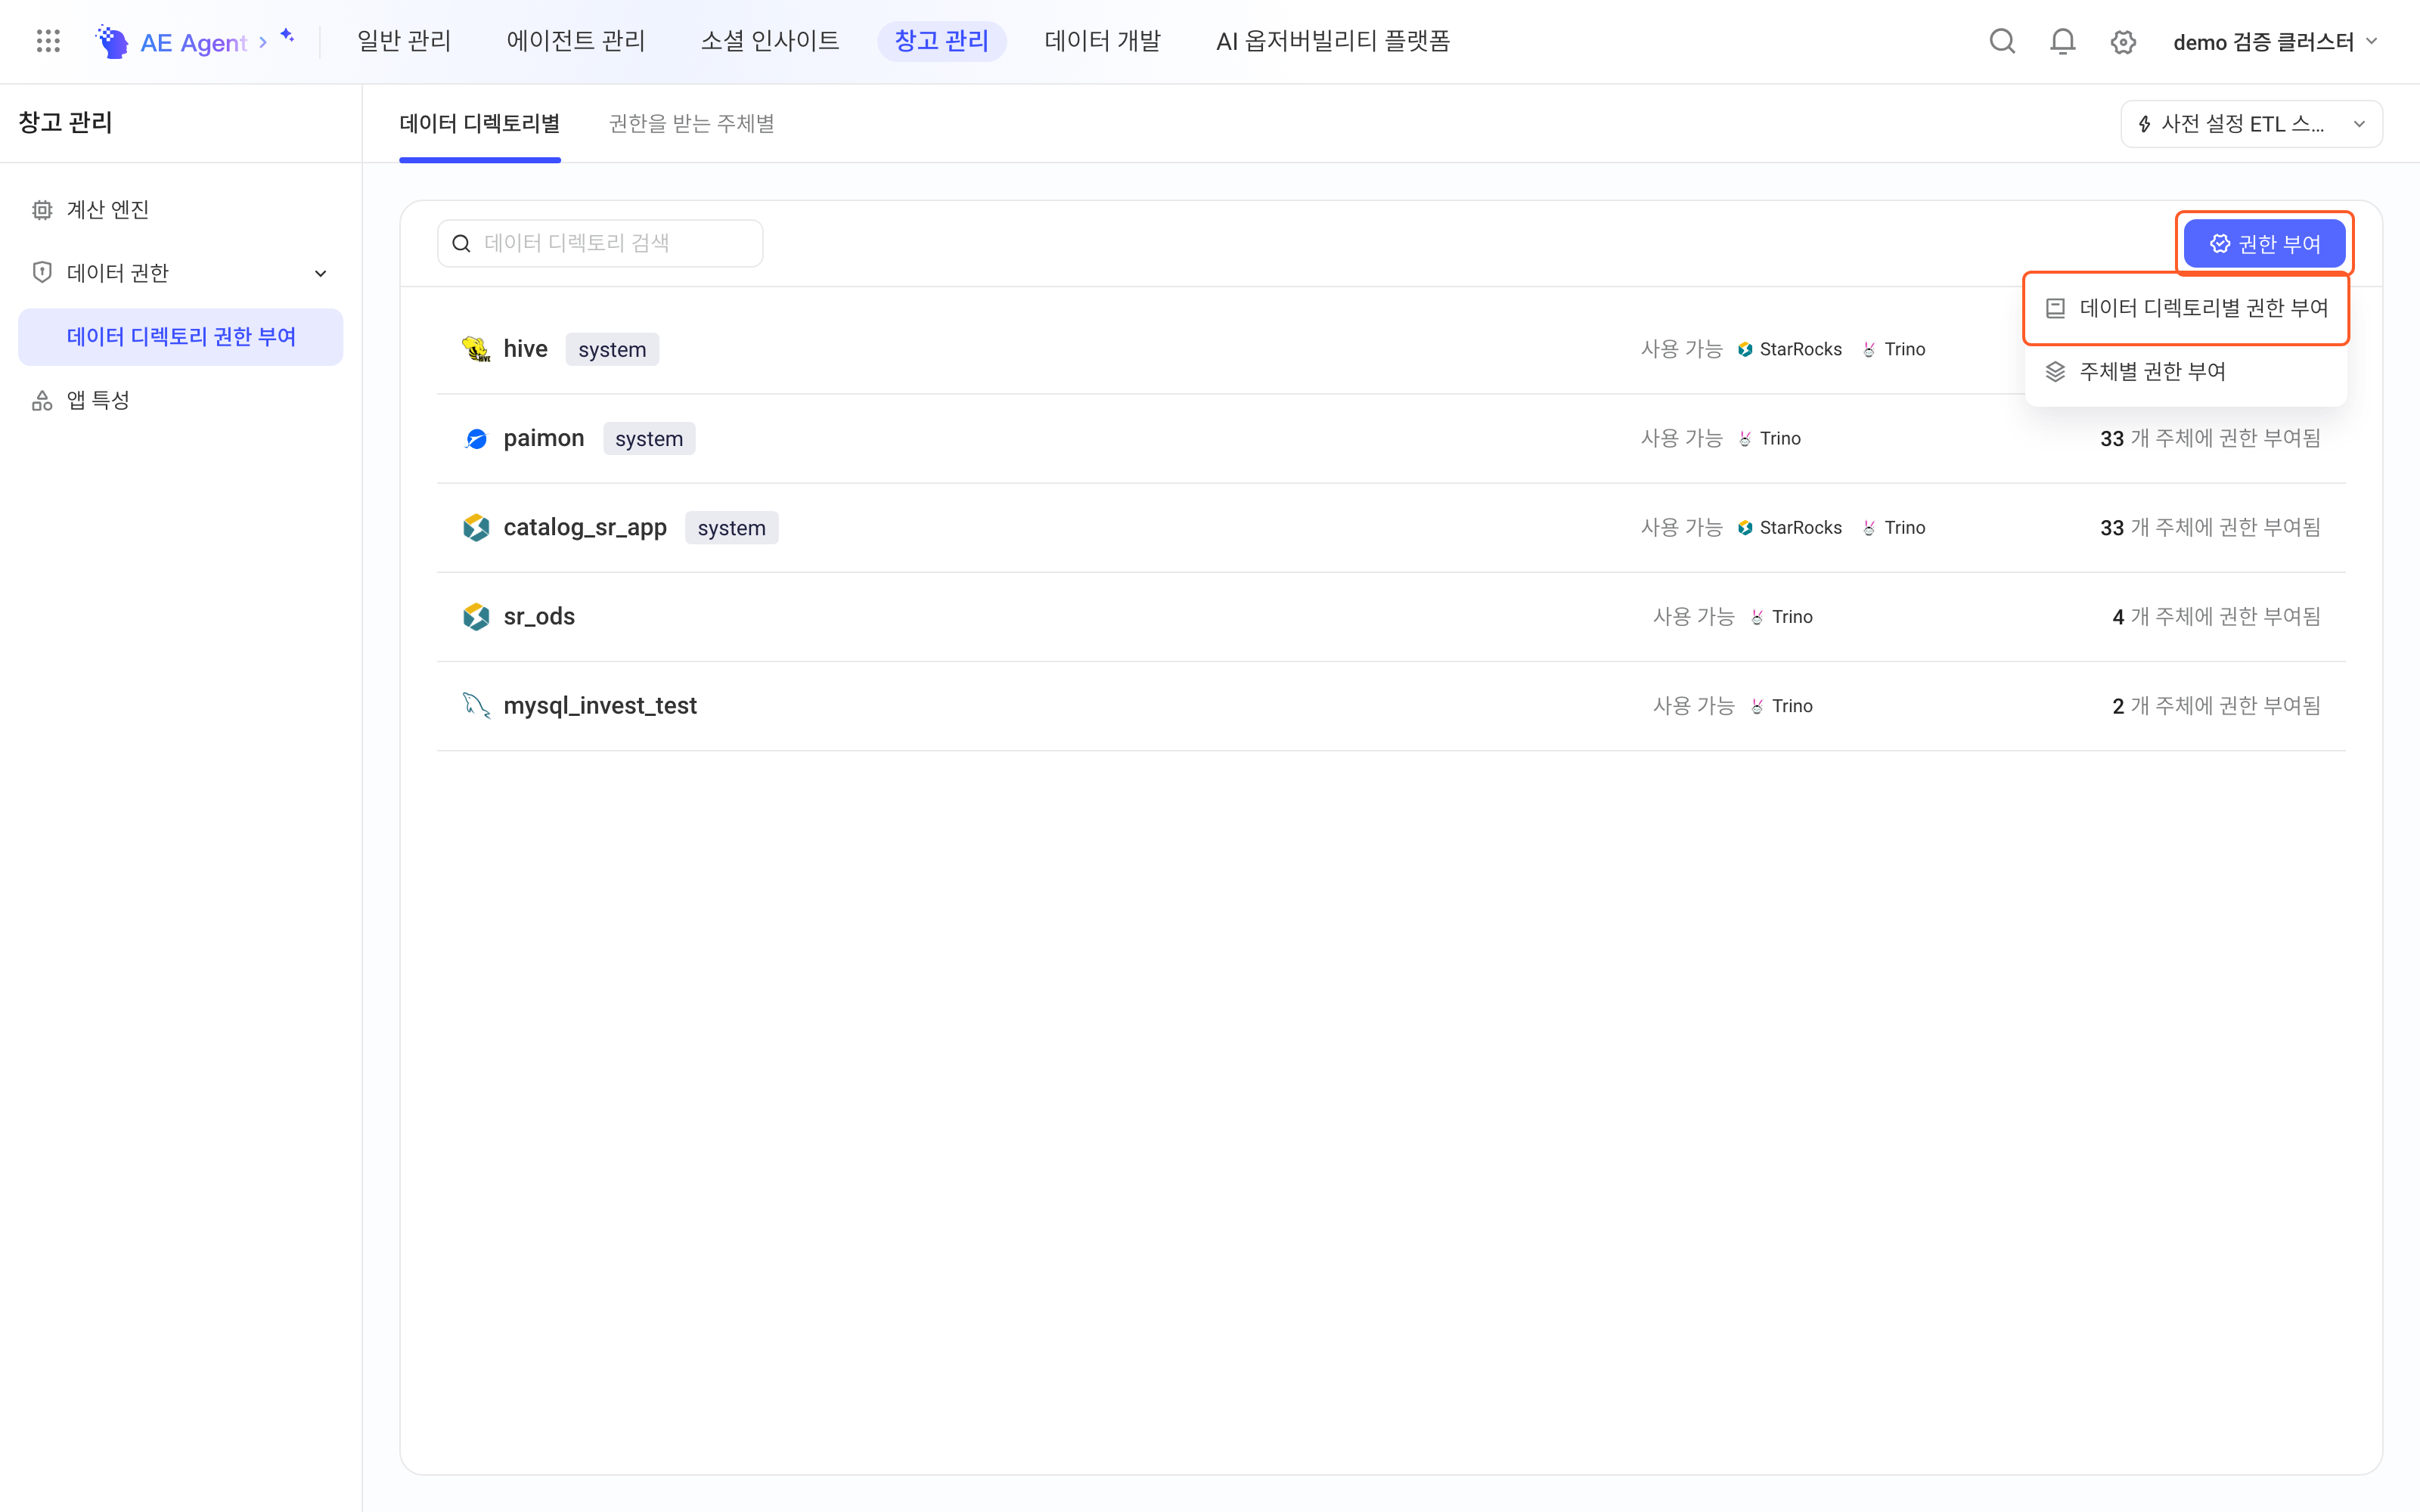Screen dimensions: 2420x1512
Task: Select the 창고 관리 menu
Action: (941, 41)
